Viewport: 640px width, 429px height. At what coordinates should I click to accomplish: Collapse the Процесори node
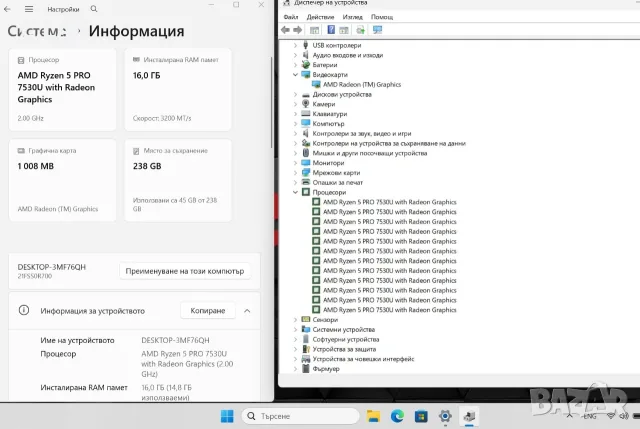295,192
